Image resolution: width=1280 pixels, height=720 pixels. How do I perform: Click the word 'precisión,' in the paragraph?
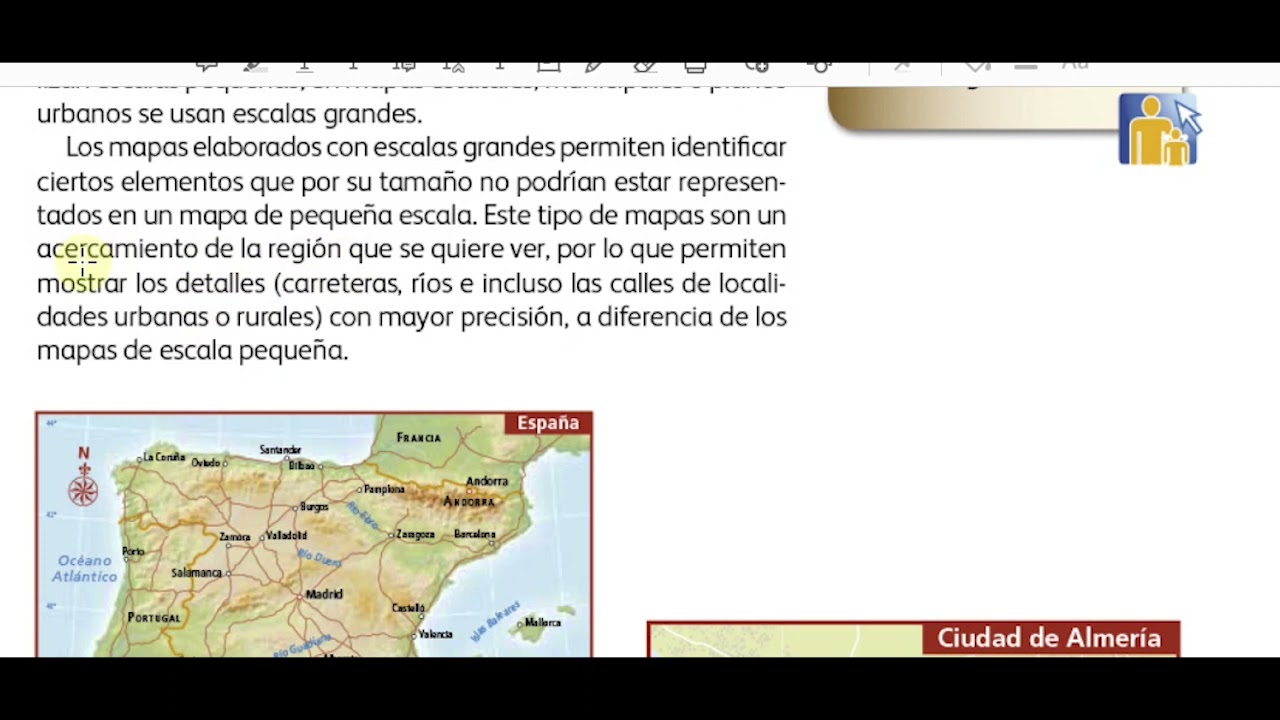coord(514,318)
